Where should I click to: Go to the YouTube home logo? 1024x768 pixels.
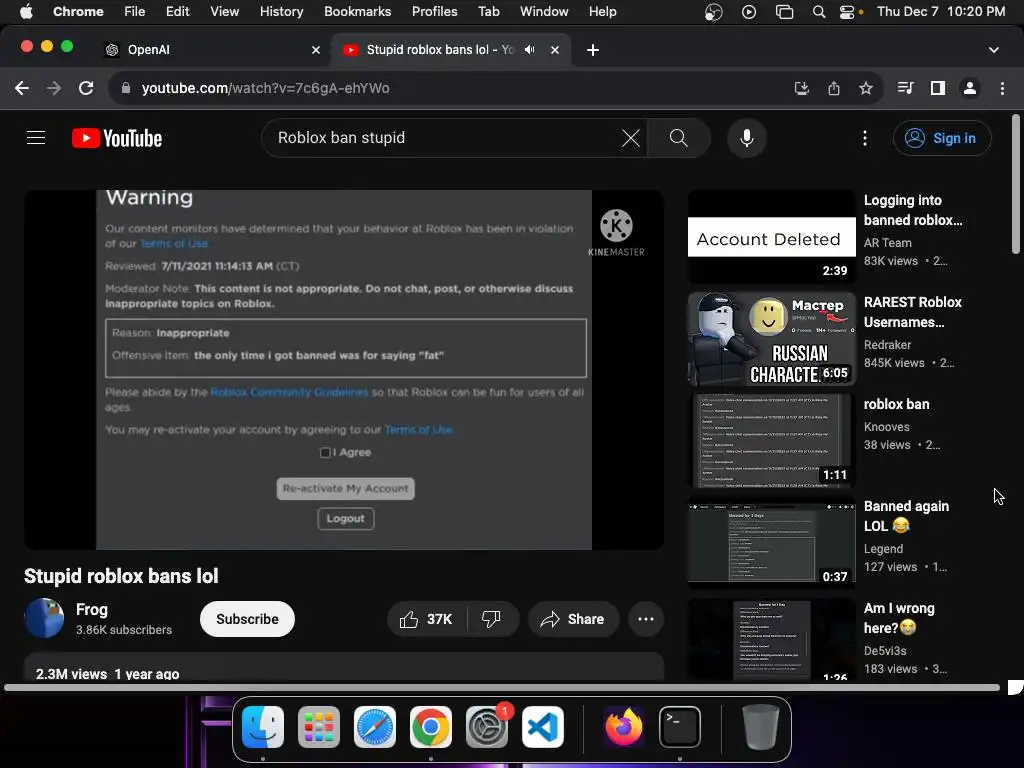click(117, 138)
